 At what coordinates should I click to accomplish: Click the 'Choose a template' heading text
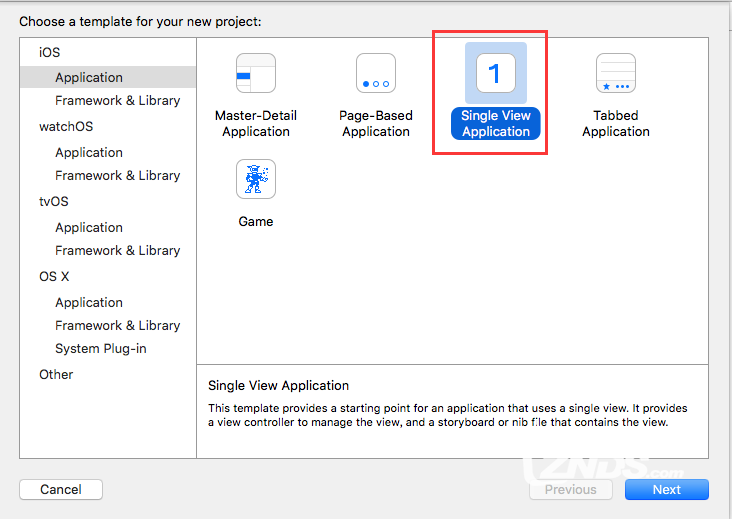point(140,21)
